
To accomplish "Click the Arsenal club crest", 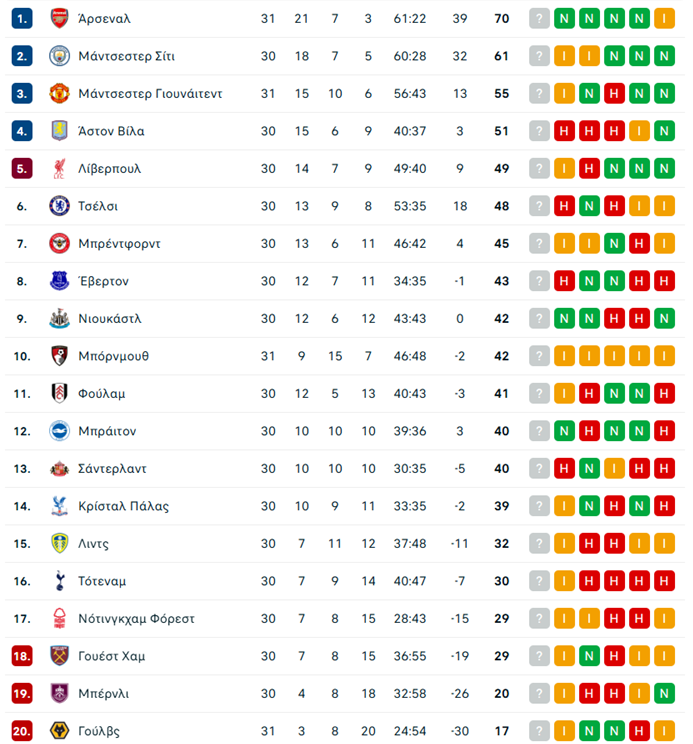I will (x=59, y=19).
